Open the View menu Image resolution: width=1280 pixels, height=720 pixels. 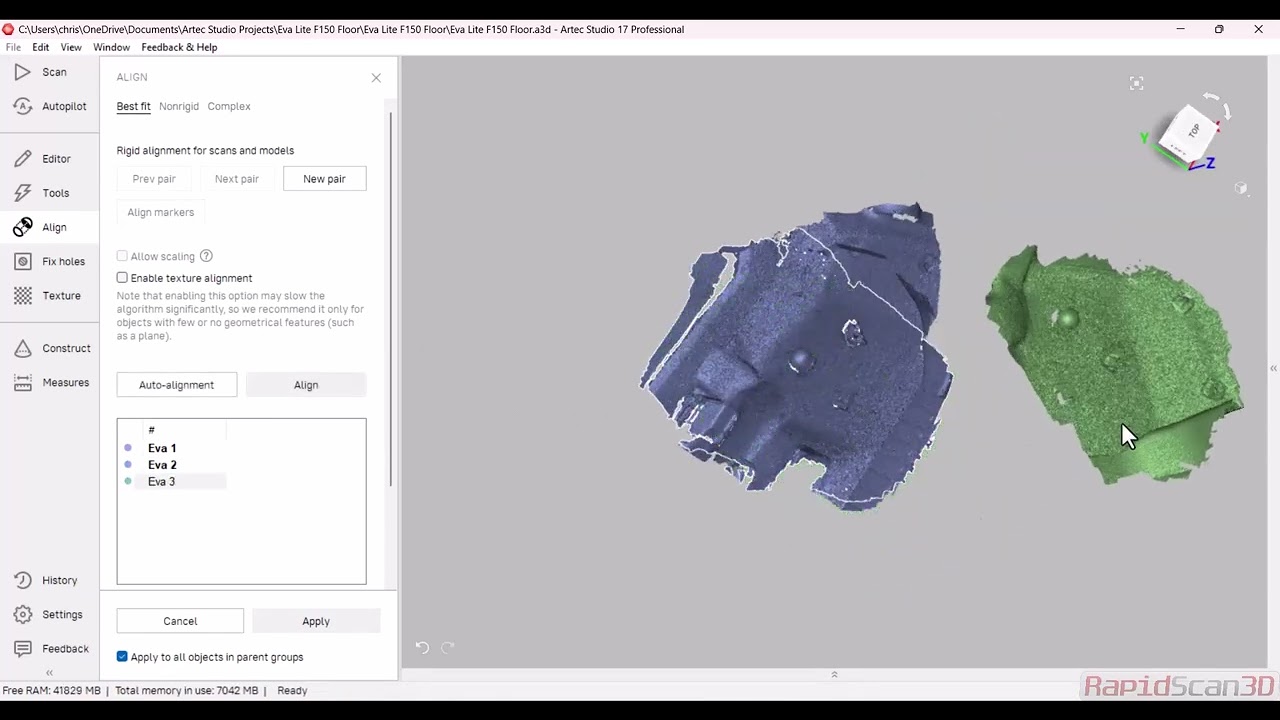click(71, 47)
